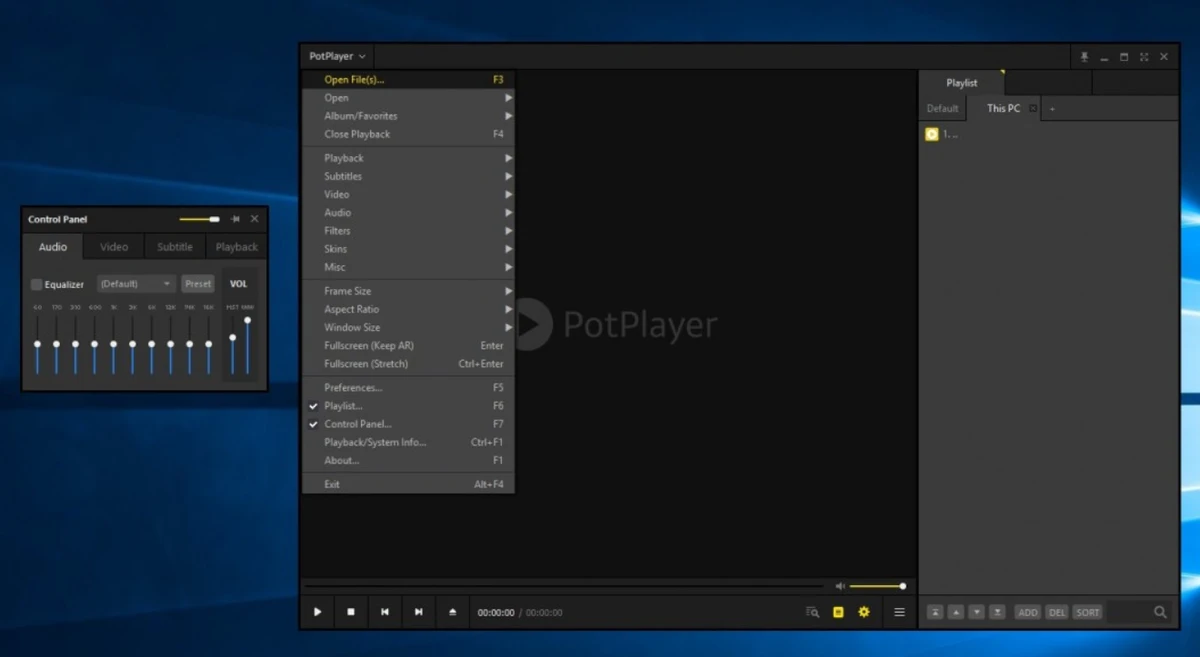Expand the Video submenu in main menu
1200x657 pixels.
pos(408,194)
